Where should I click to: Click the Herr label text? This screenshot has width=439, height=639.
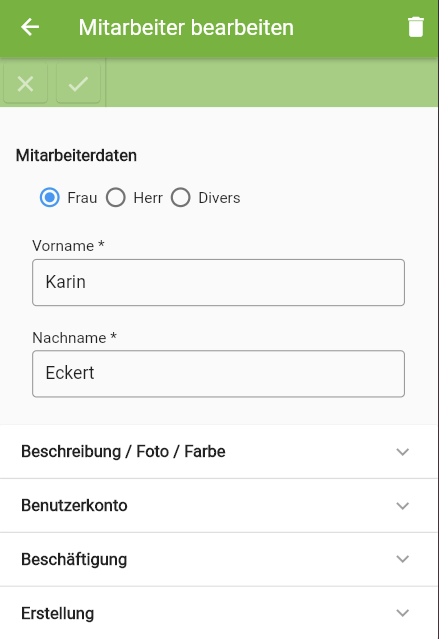pos(148,198)
